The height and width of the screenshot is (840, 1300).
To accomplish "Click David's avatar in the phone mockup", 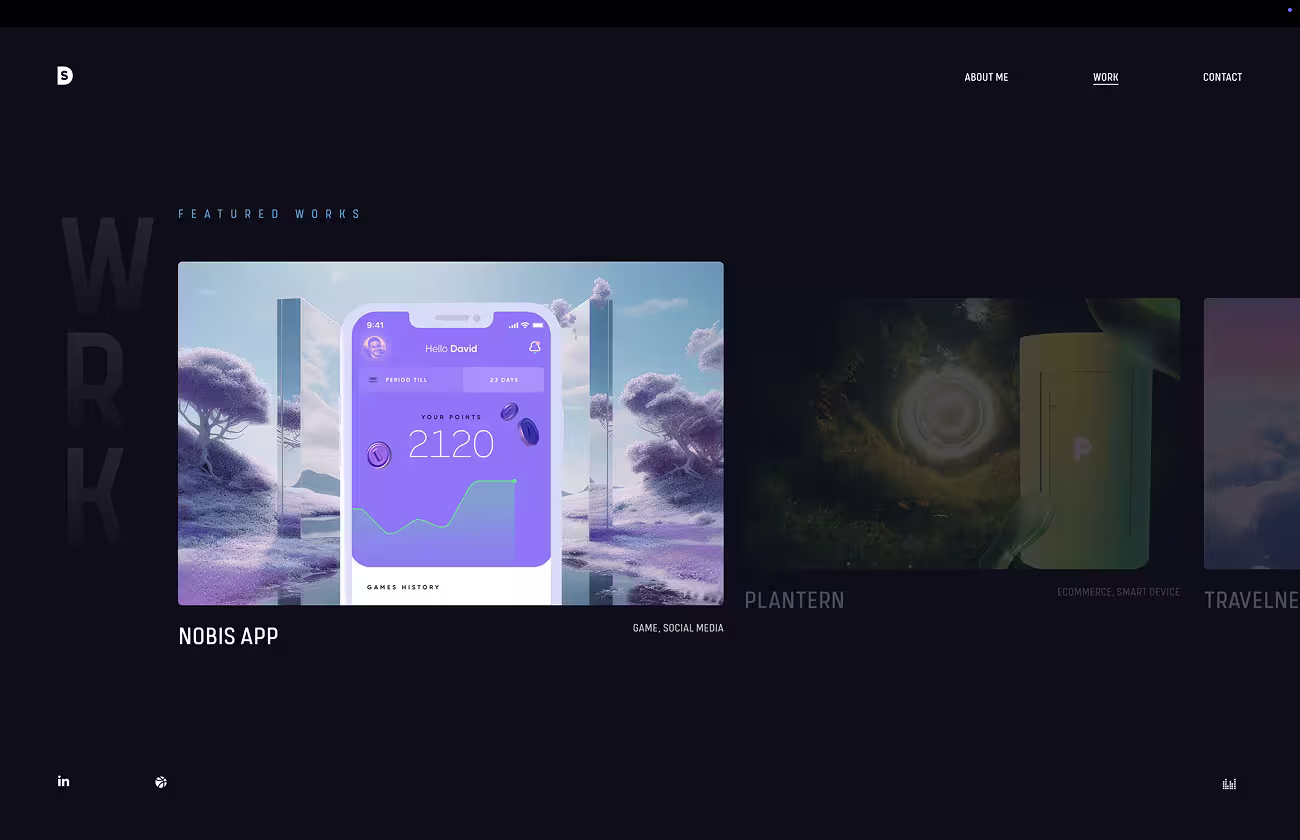I will pyautogui.click(x=375, y=348).
